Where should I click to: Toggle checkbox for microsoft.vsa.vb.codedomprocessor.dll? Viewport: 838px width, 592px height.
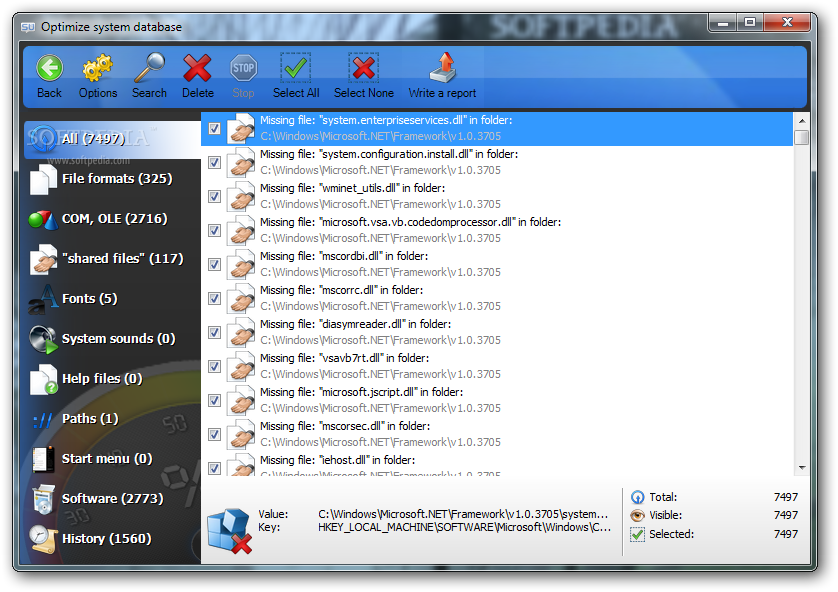[x=214, y=230]
